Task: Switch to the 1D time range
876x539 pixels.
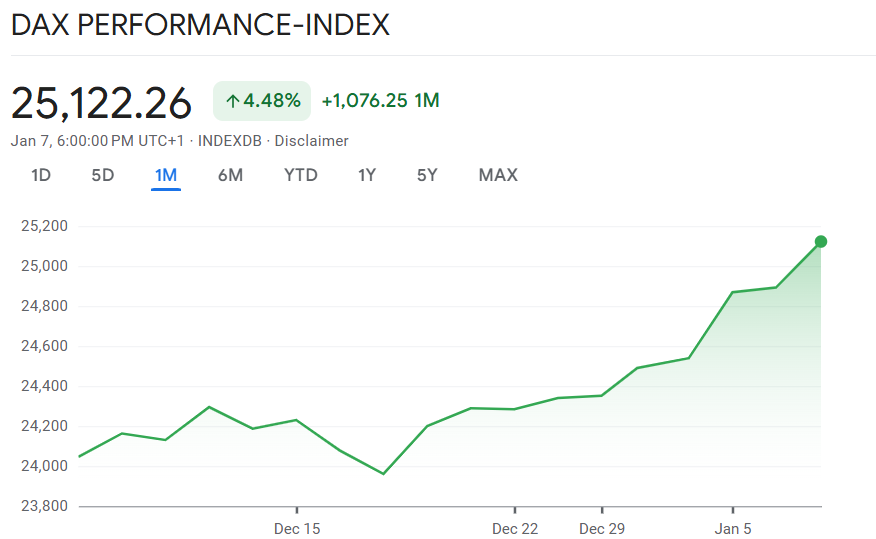Action: pos(41,176)
